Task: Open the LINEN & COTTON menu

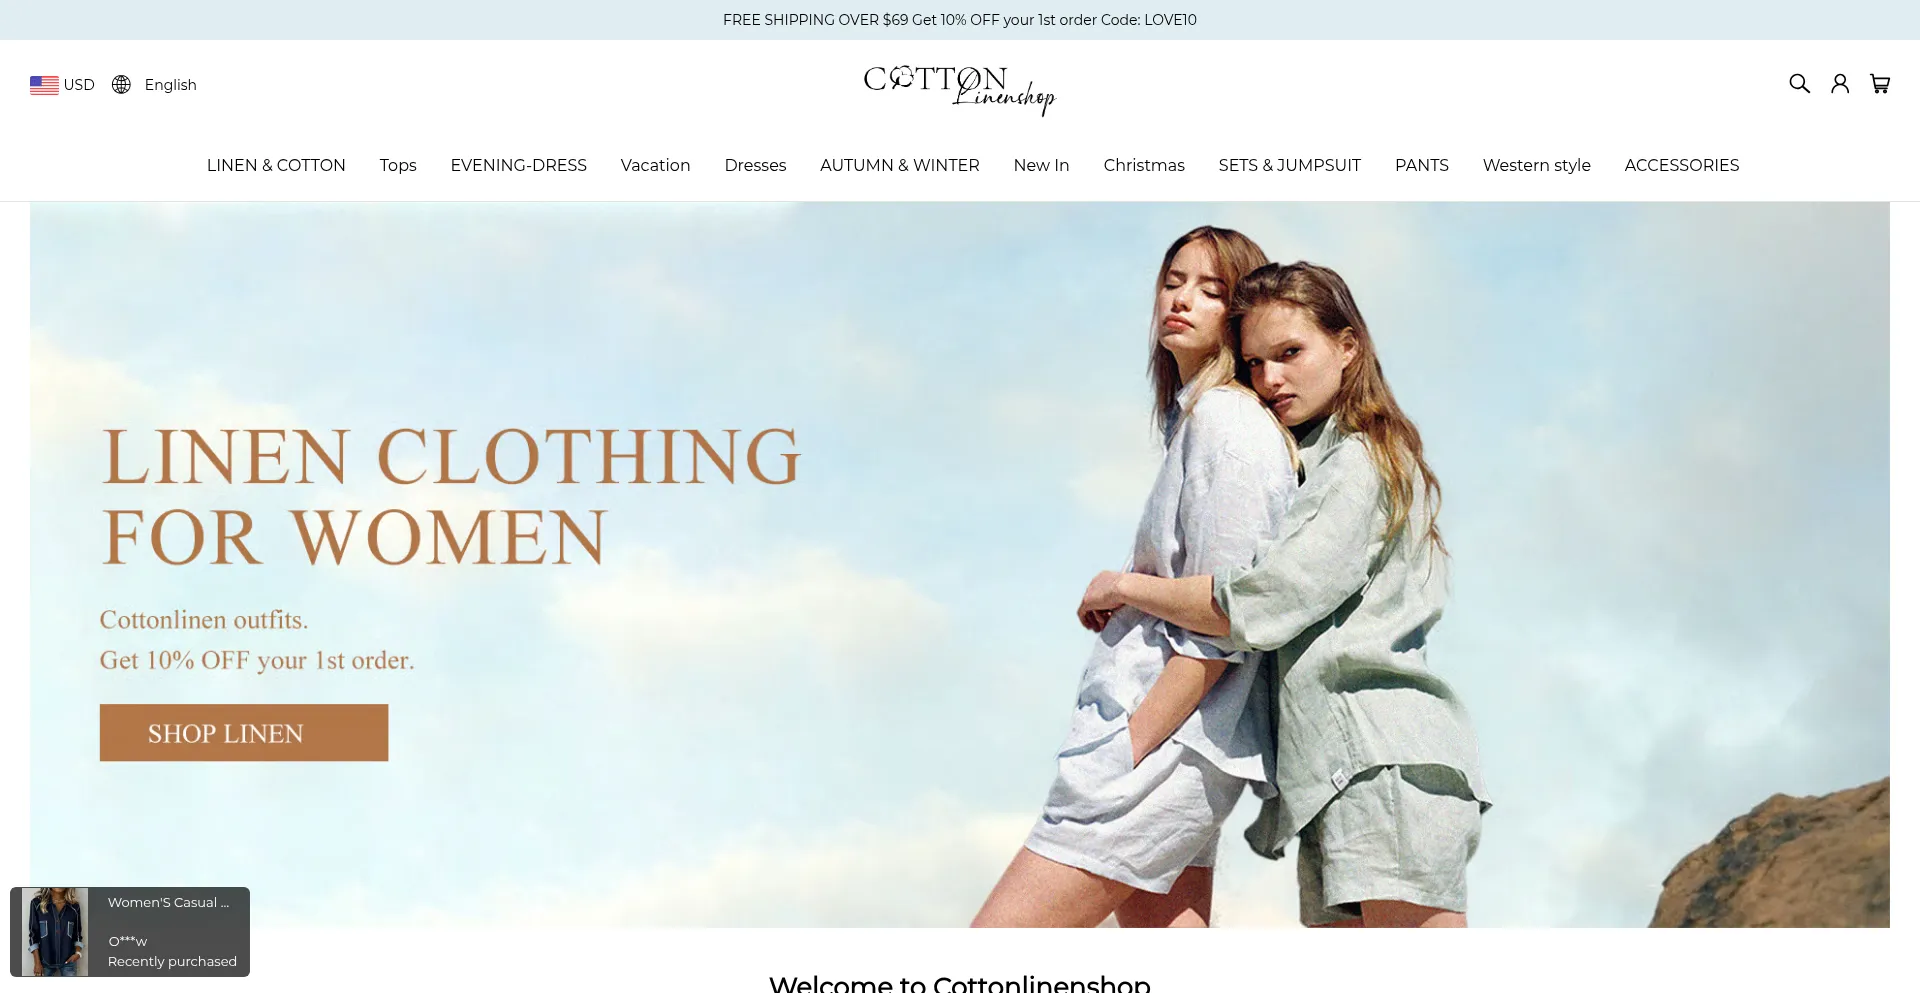Action: tap(276, 165)
